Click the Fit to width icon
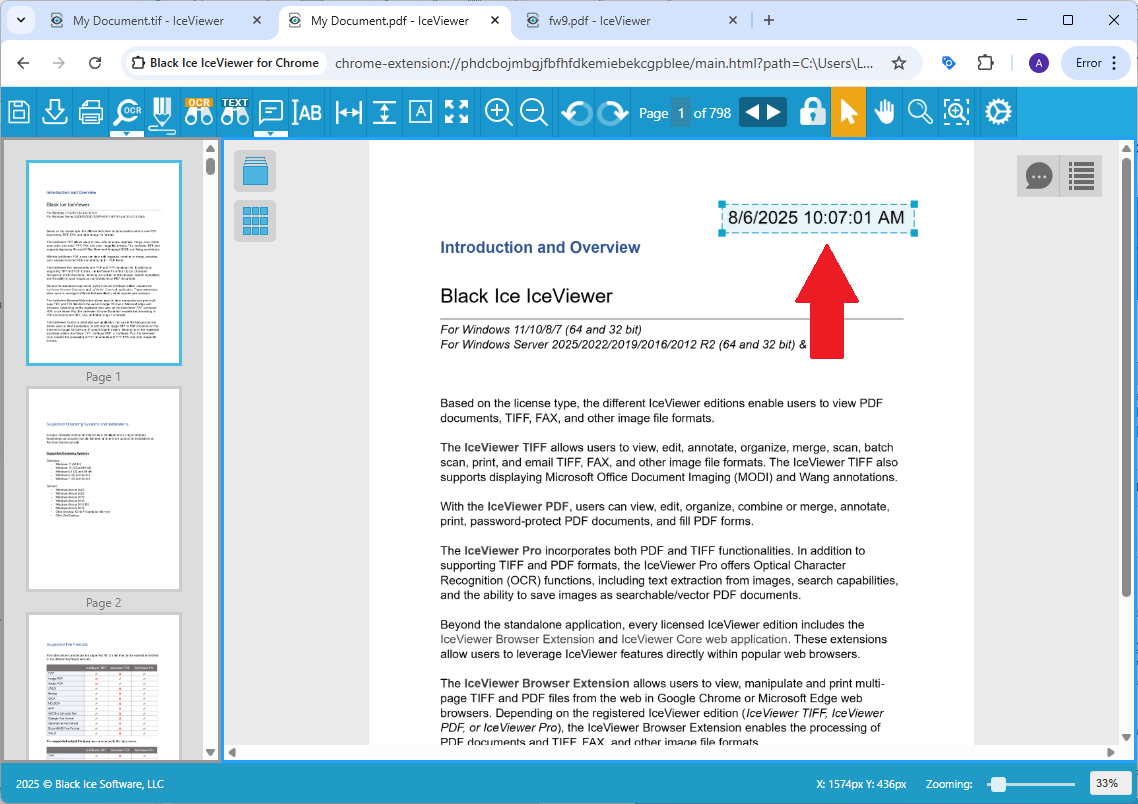 (349, 112)
